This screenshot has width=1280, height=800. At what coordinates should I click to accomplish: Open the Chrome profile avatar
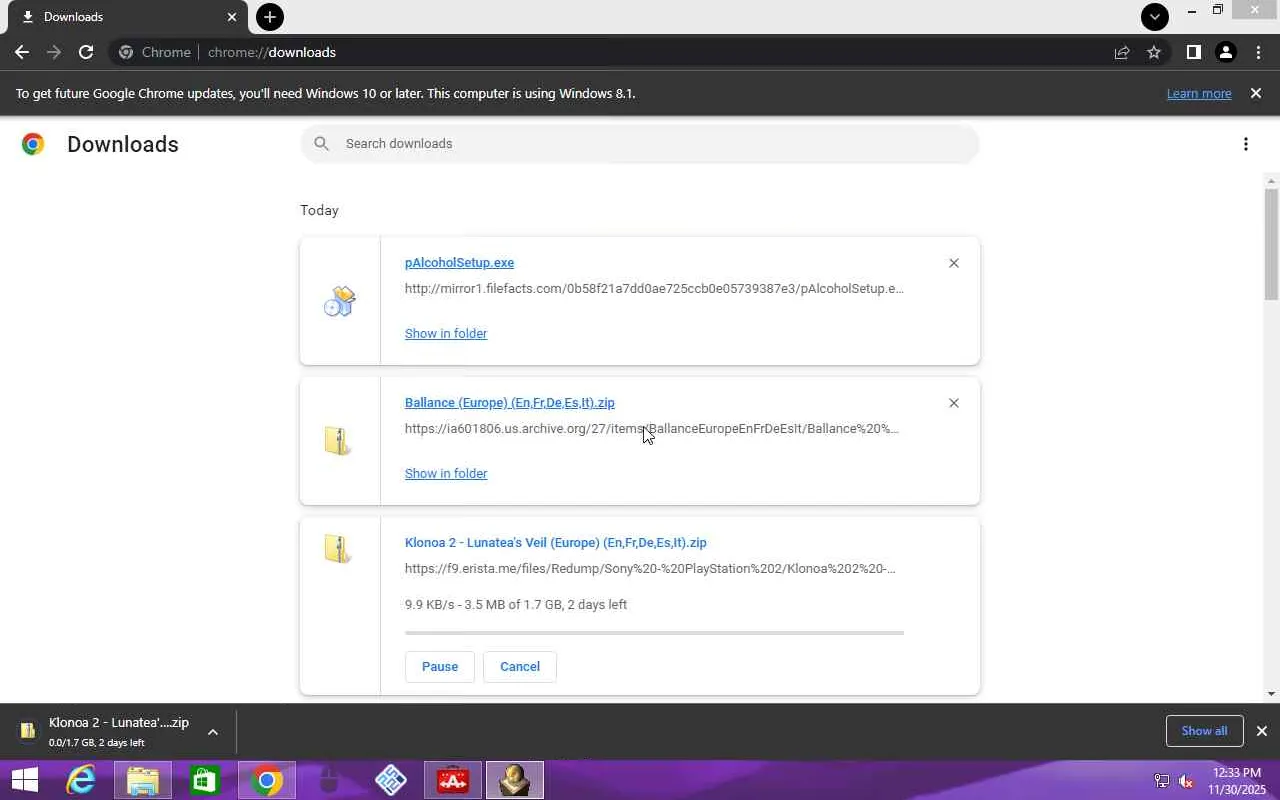click(x=1225, y=52)
